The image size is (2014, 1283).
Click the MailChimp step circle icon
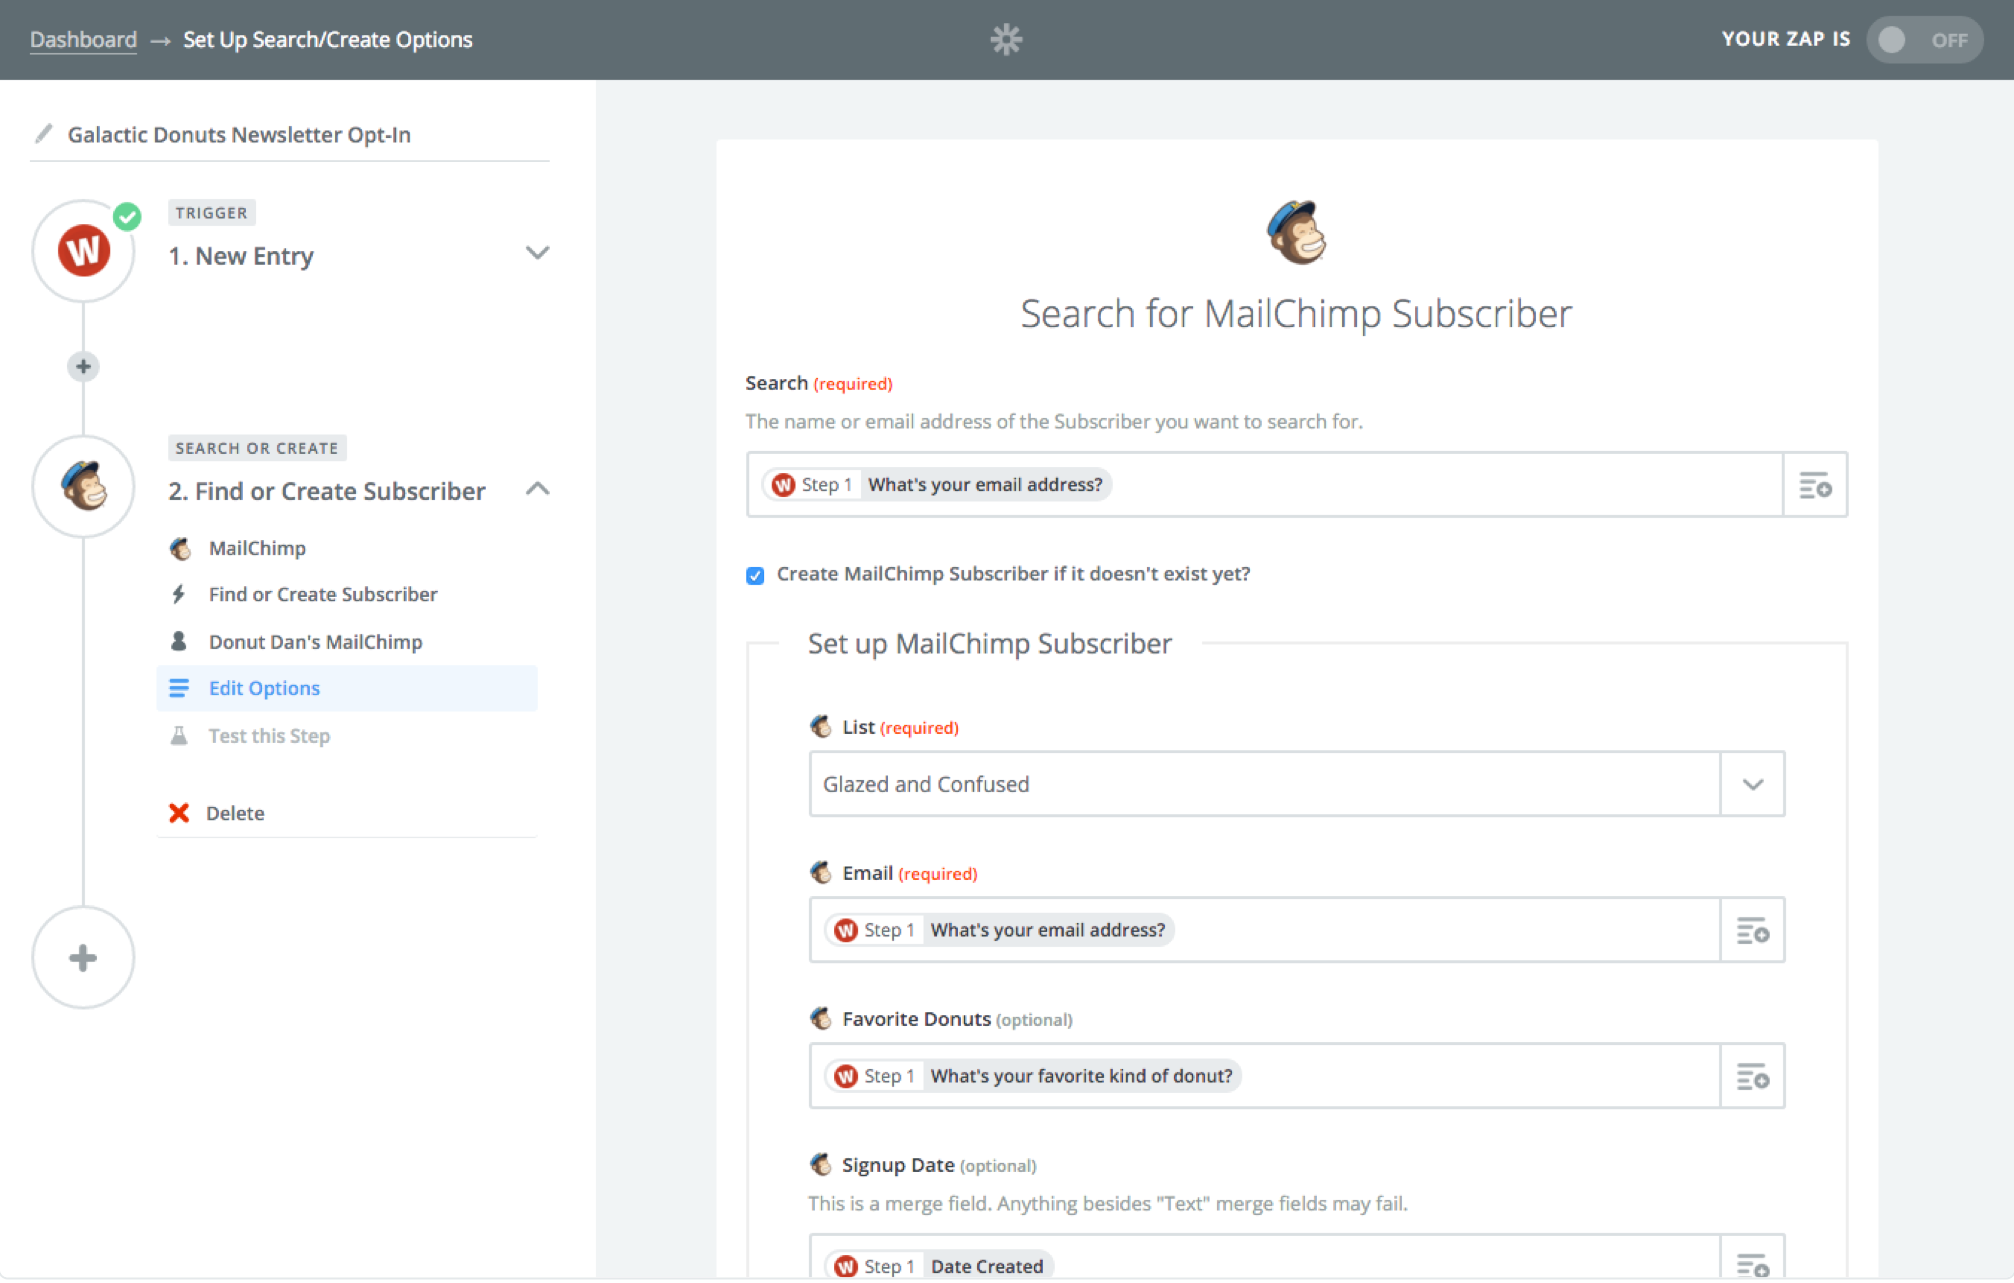pos(84,487)
